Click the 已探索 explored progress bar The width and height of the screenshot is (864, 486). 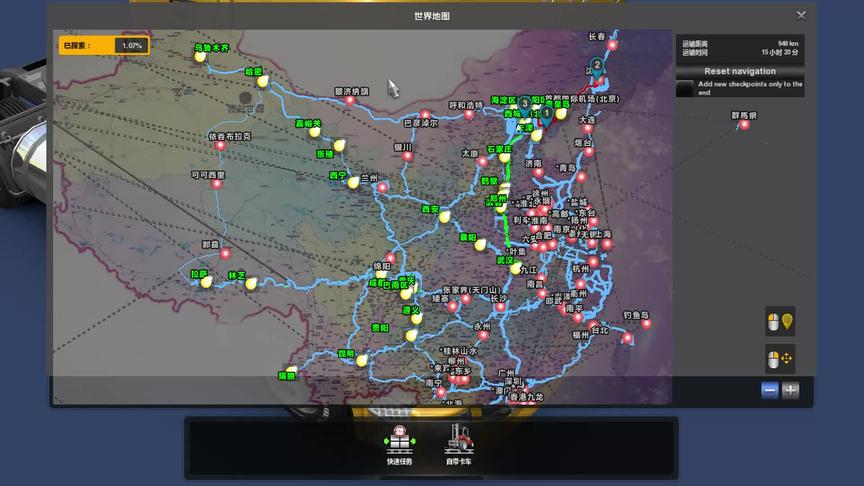tap(104, 46)
